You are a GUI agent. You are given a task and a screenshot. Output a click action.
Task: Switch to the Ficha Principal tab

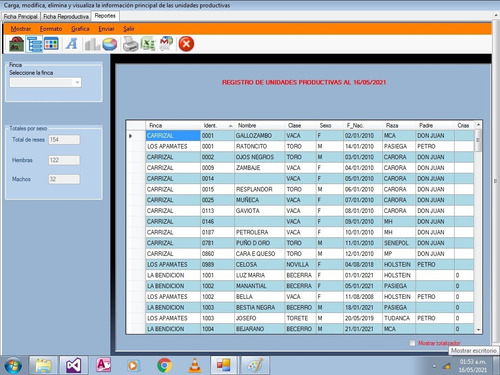21,16
